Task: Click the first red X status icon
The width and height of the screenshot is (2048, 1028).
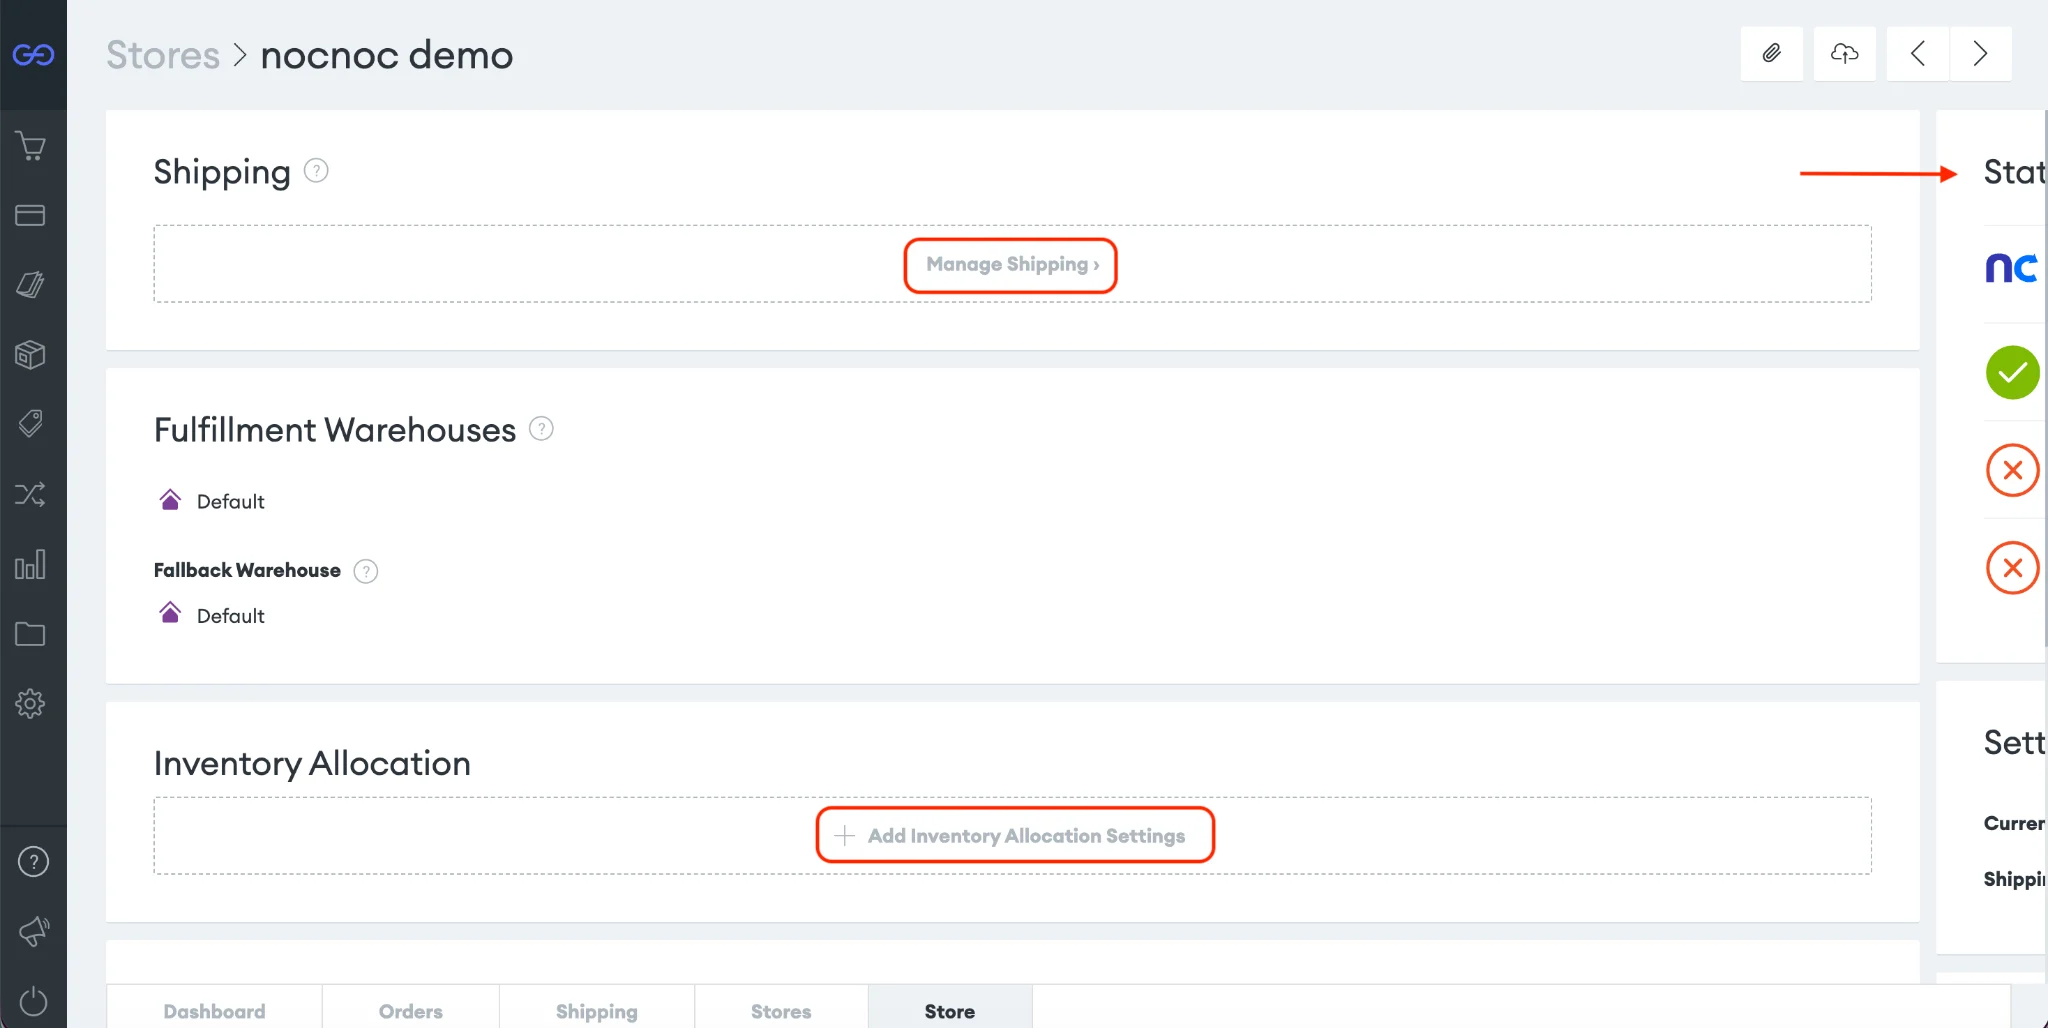Action: click(2012, 470)
